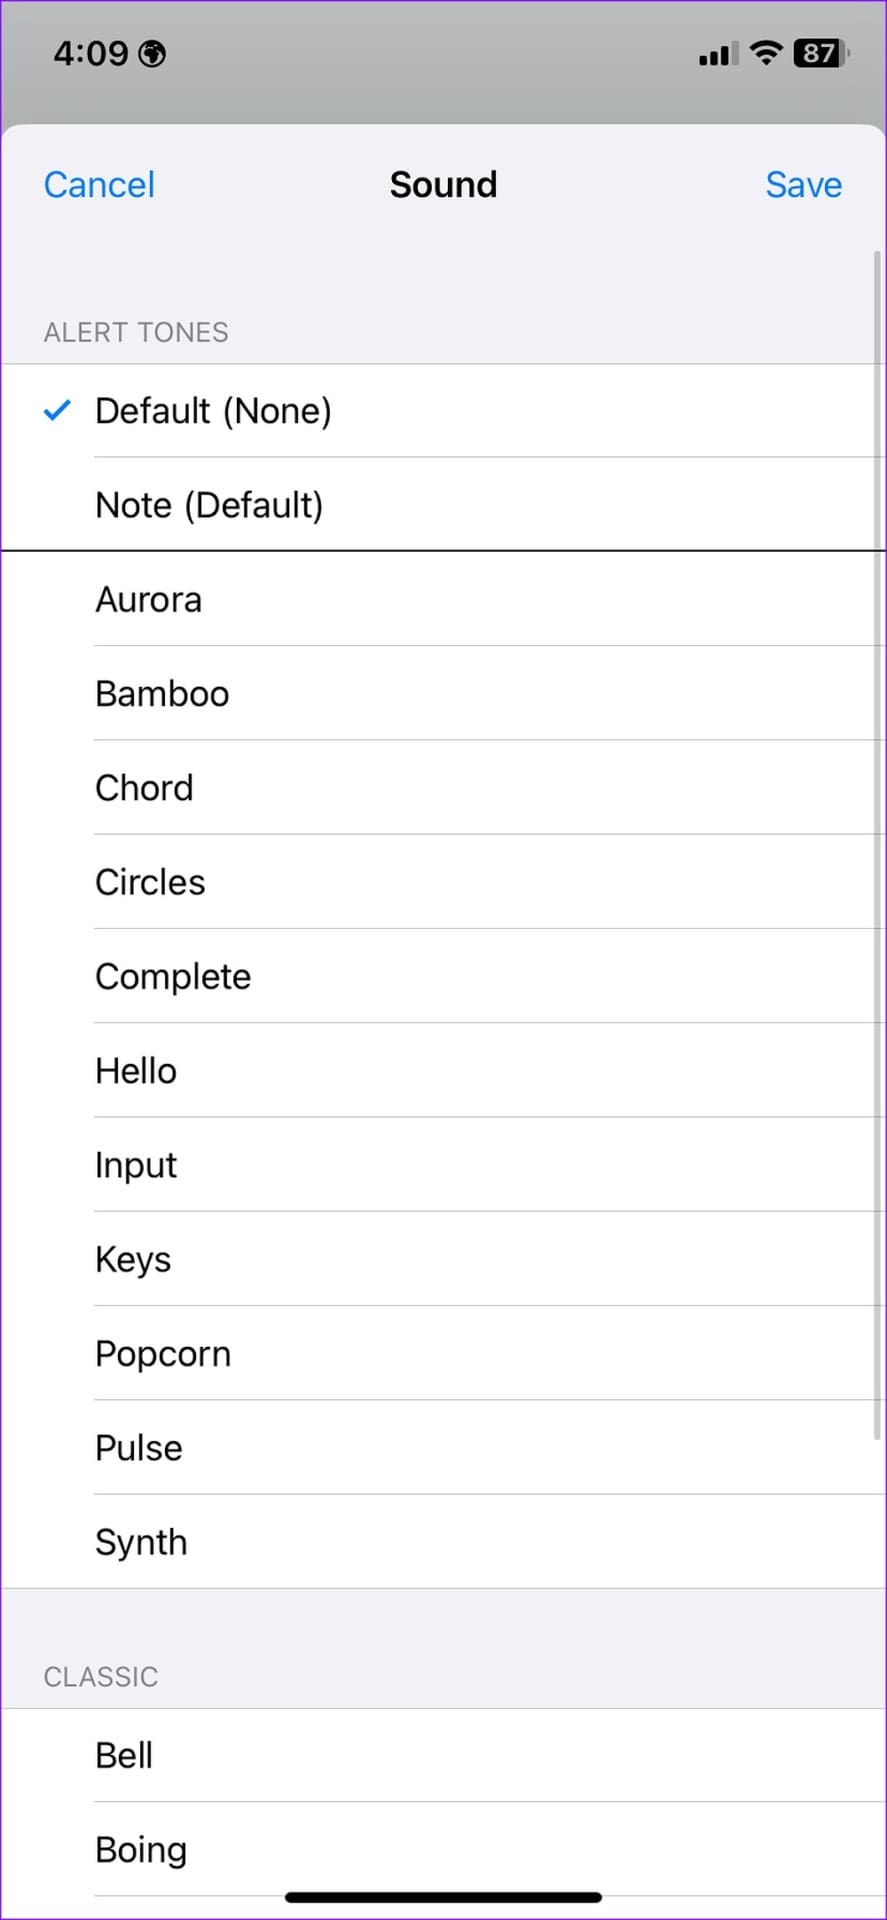887x1920 pixels.
Task: Select the Popcorn alert tone
Action: [443, 1353]
